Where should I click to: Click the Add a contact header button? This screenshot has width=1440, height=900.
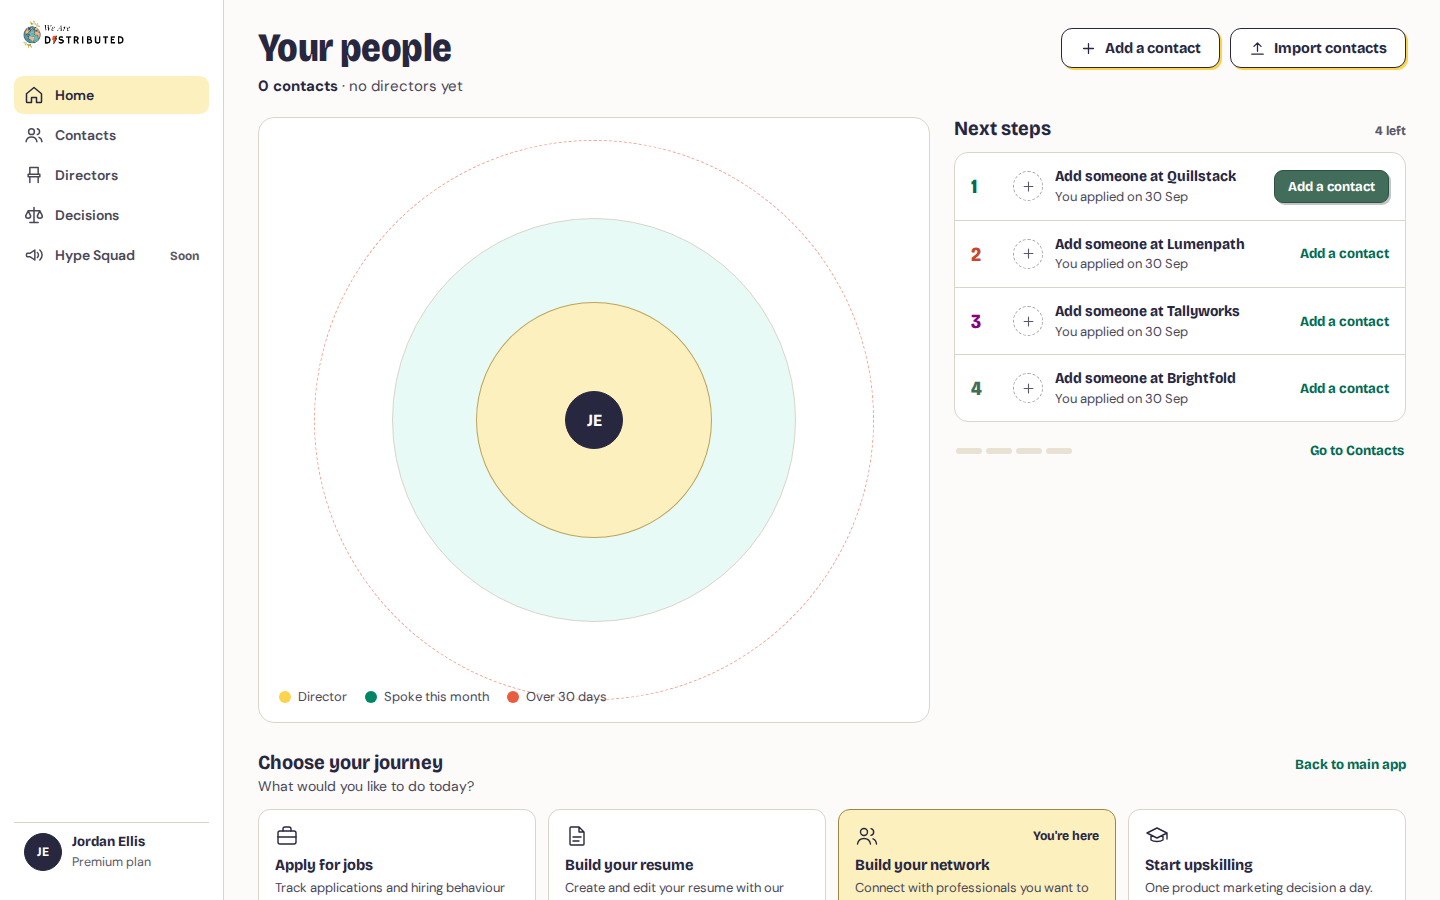click(x=1140, y=48)
